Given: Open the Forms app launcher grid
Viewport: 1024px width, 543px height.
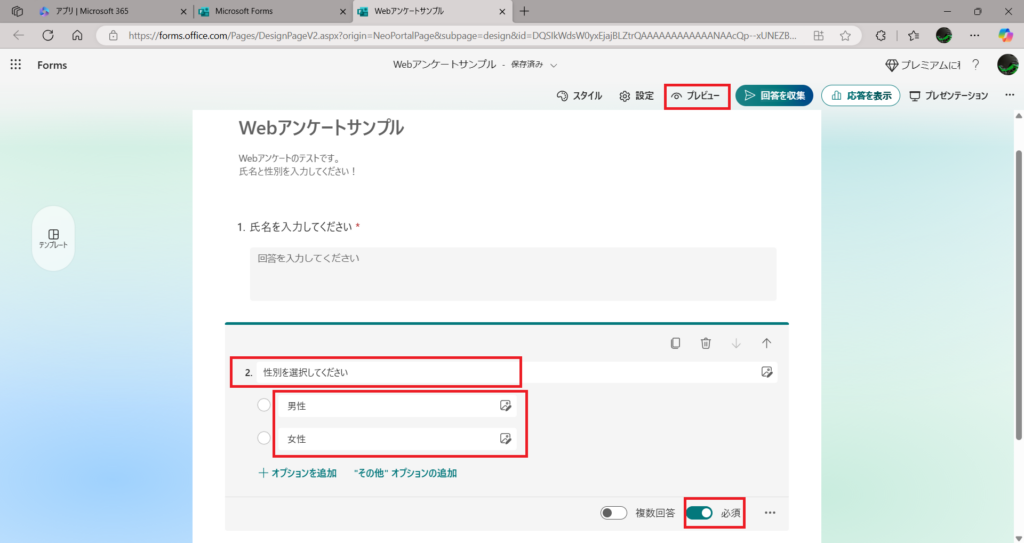Looking at the screenshot, I should 16,65.
